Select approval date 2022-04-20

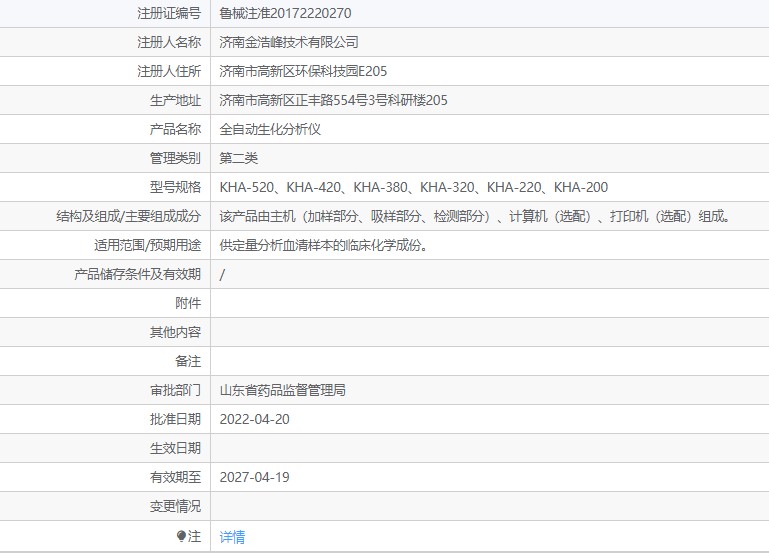tap(254, 419)
